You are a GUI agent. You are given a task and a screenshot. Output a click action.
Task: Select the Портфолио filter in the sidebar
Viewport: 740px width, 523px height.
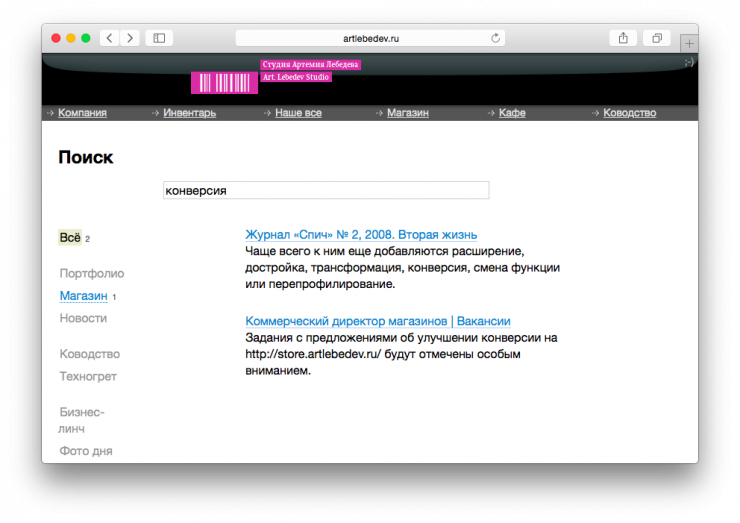(x=92, y=273)
